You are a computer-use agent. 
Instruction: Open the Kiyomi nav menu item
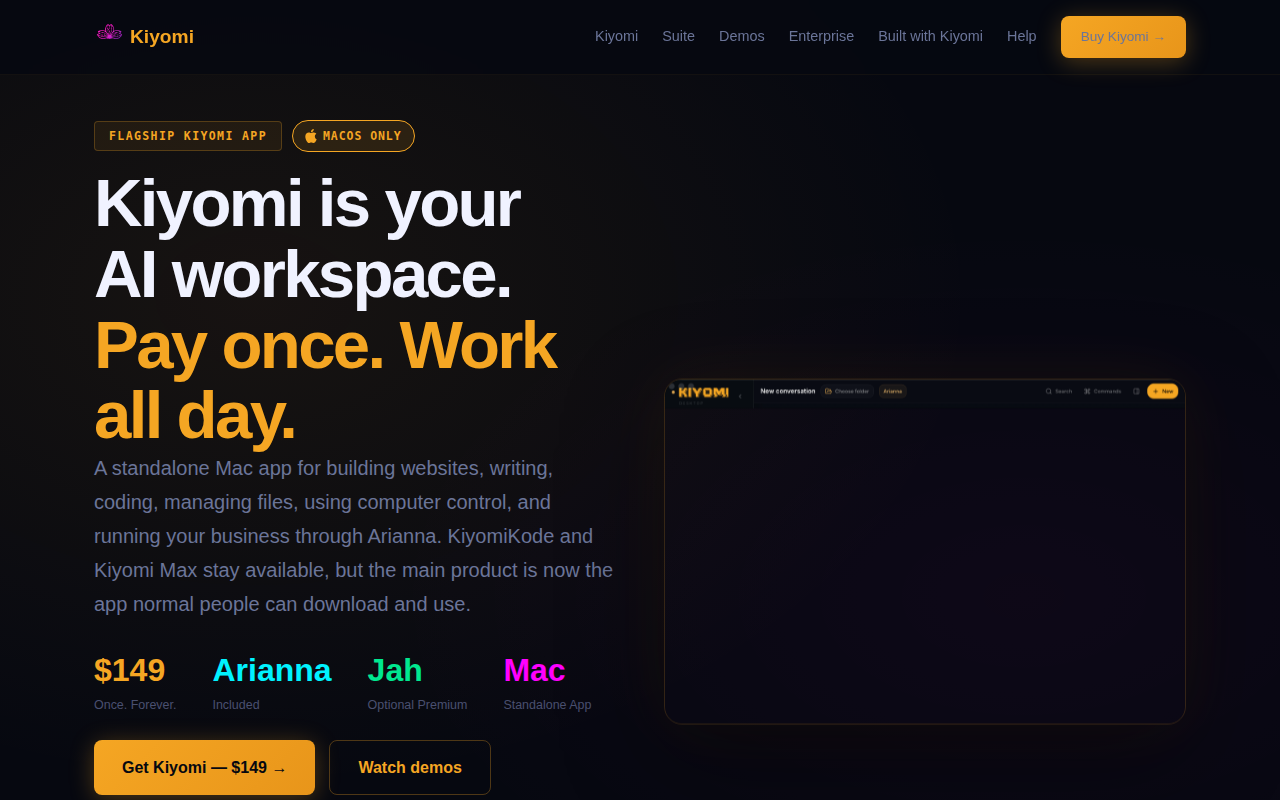616,36
